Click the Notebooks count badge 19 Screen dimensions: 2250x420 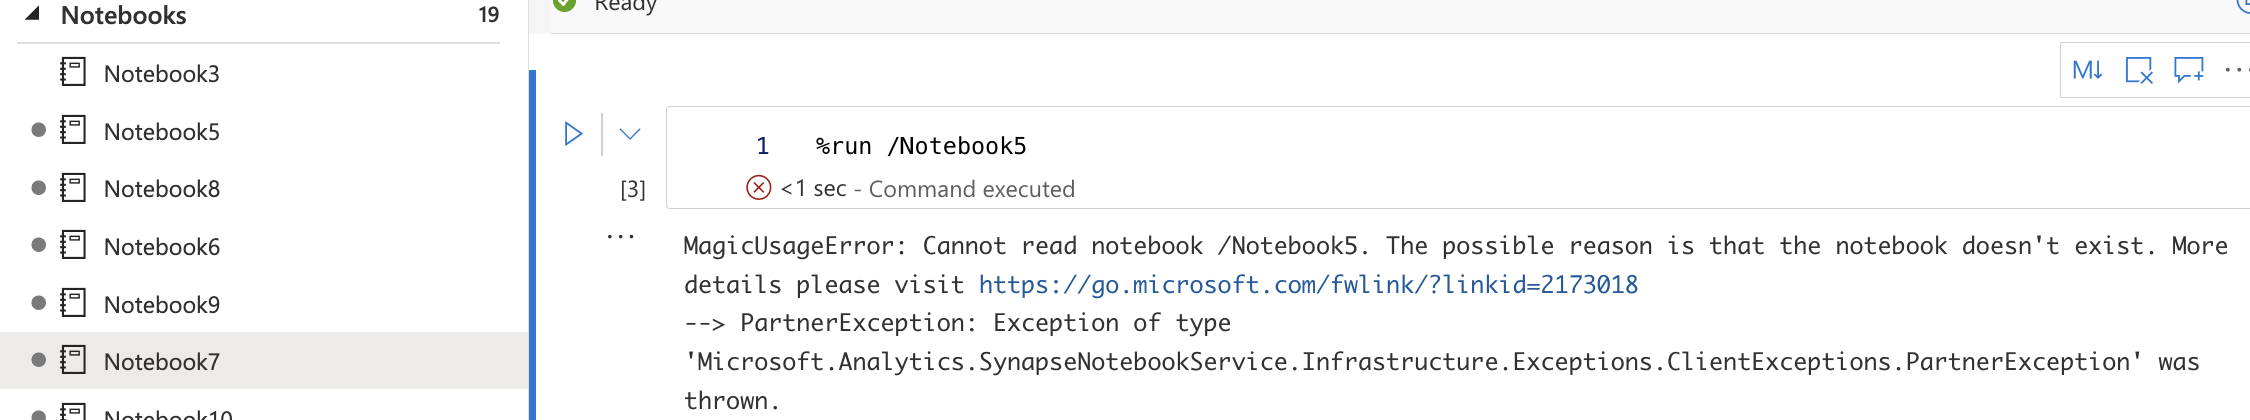pos(488,15)
